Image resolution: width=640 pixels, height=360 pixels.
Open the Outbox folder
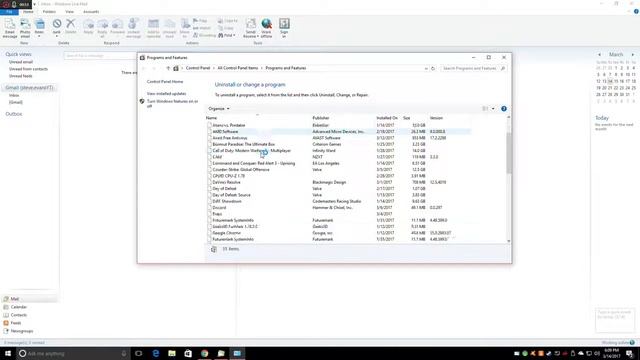pos(13,114)
